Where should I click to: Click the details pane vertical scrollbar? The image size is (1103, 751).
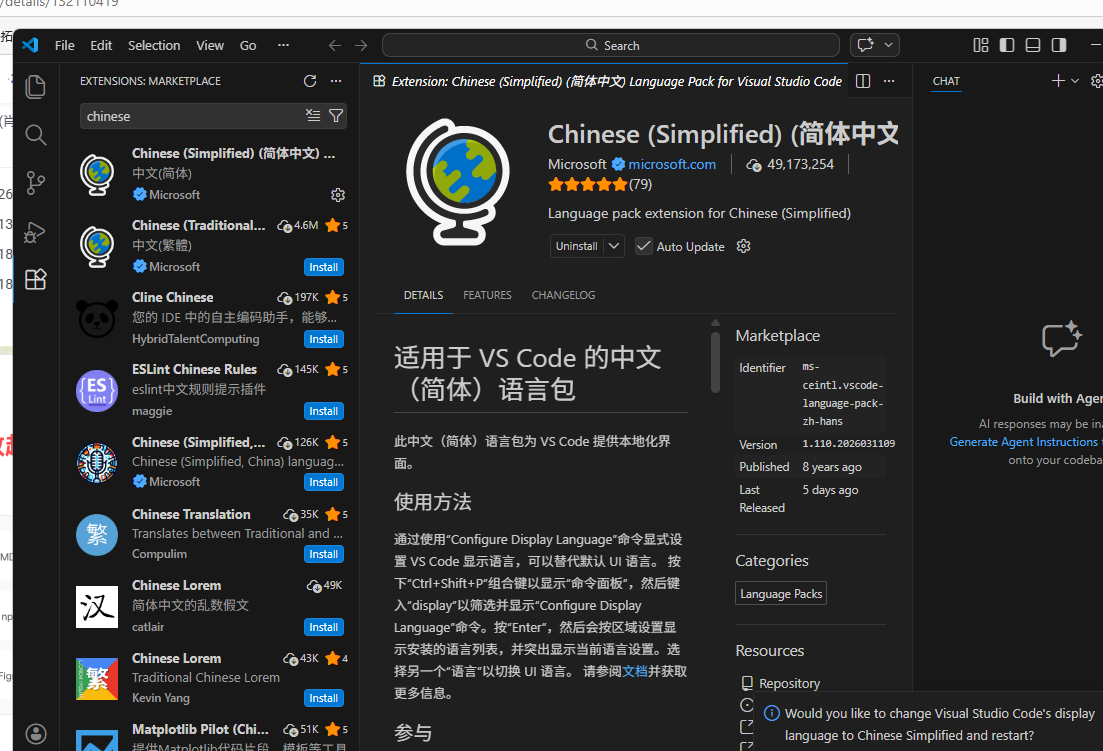(x=715, y=362)
